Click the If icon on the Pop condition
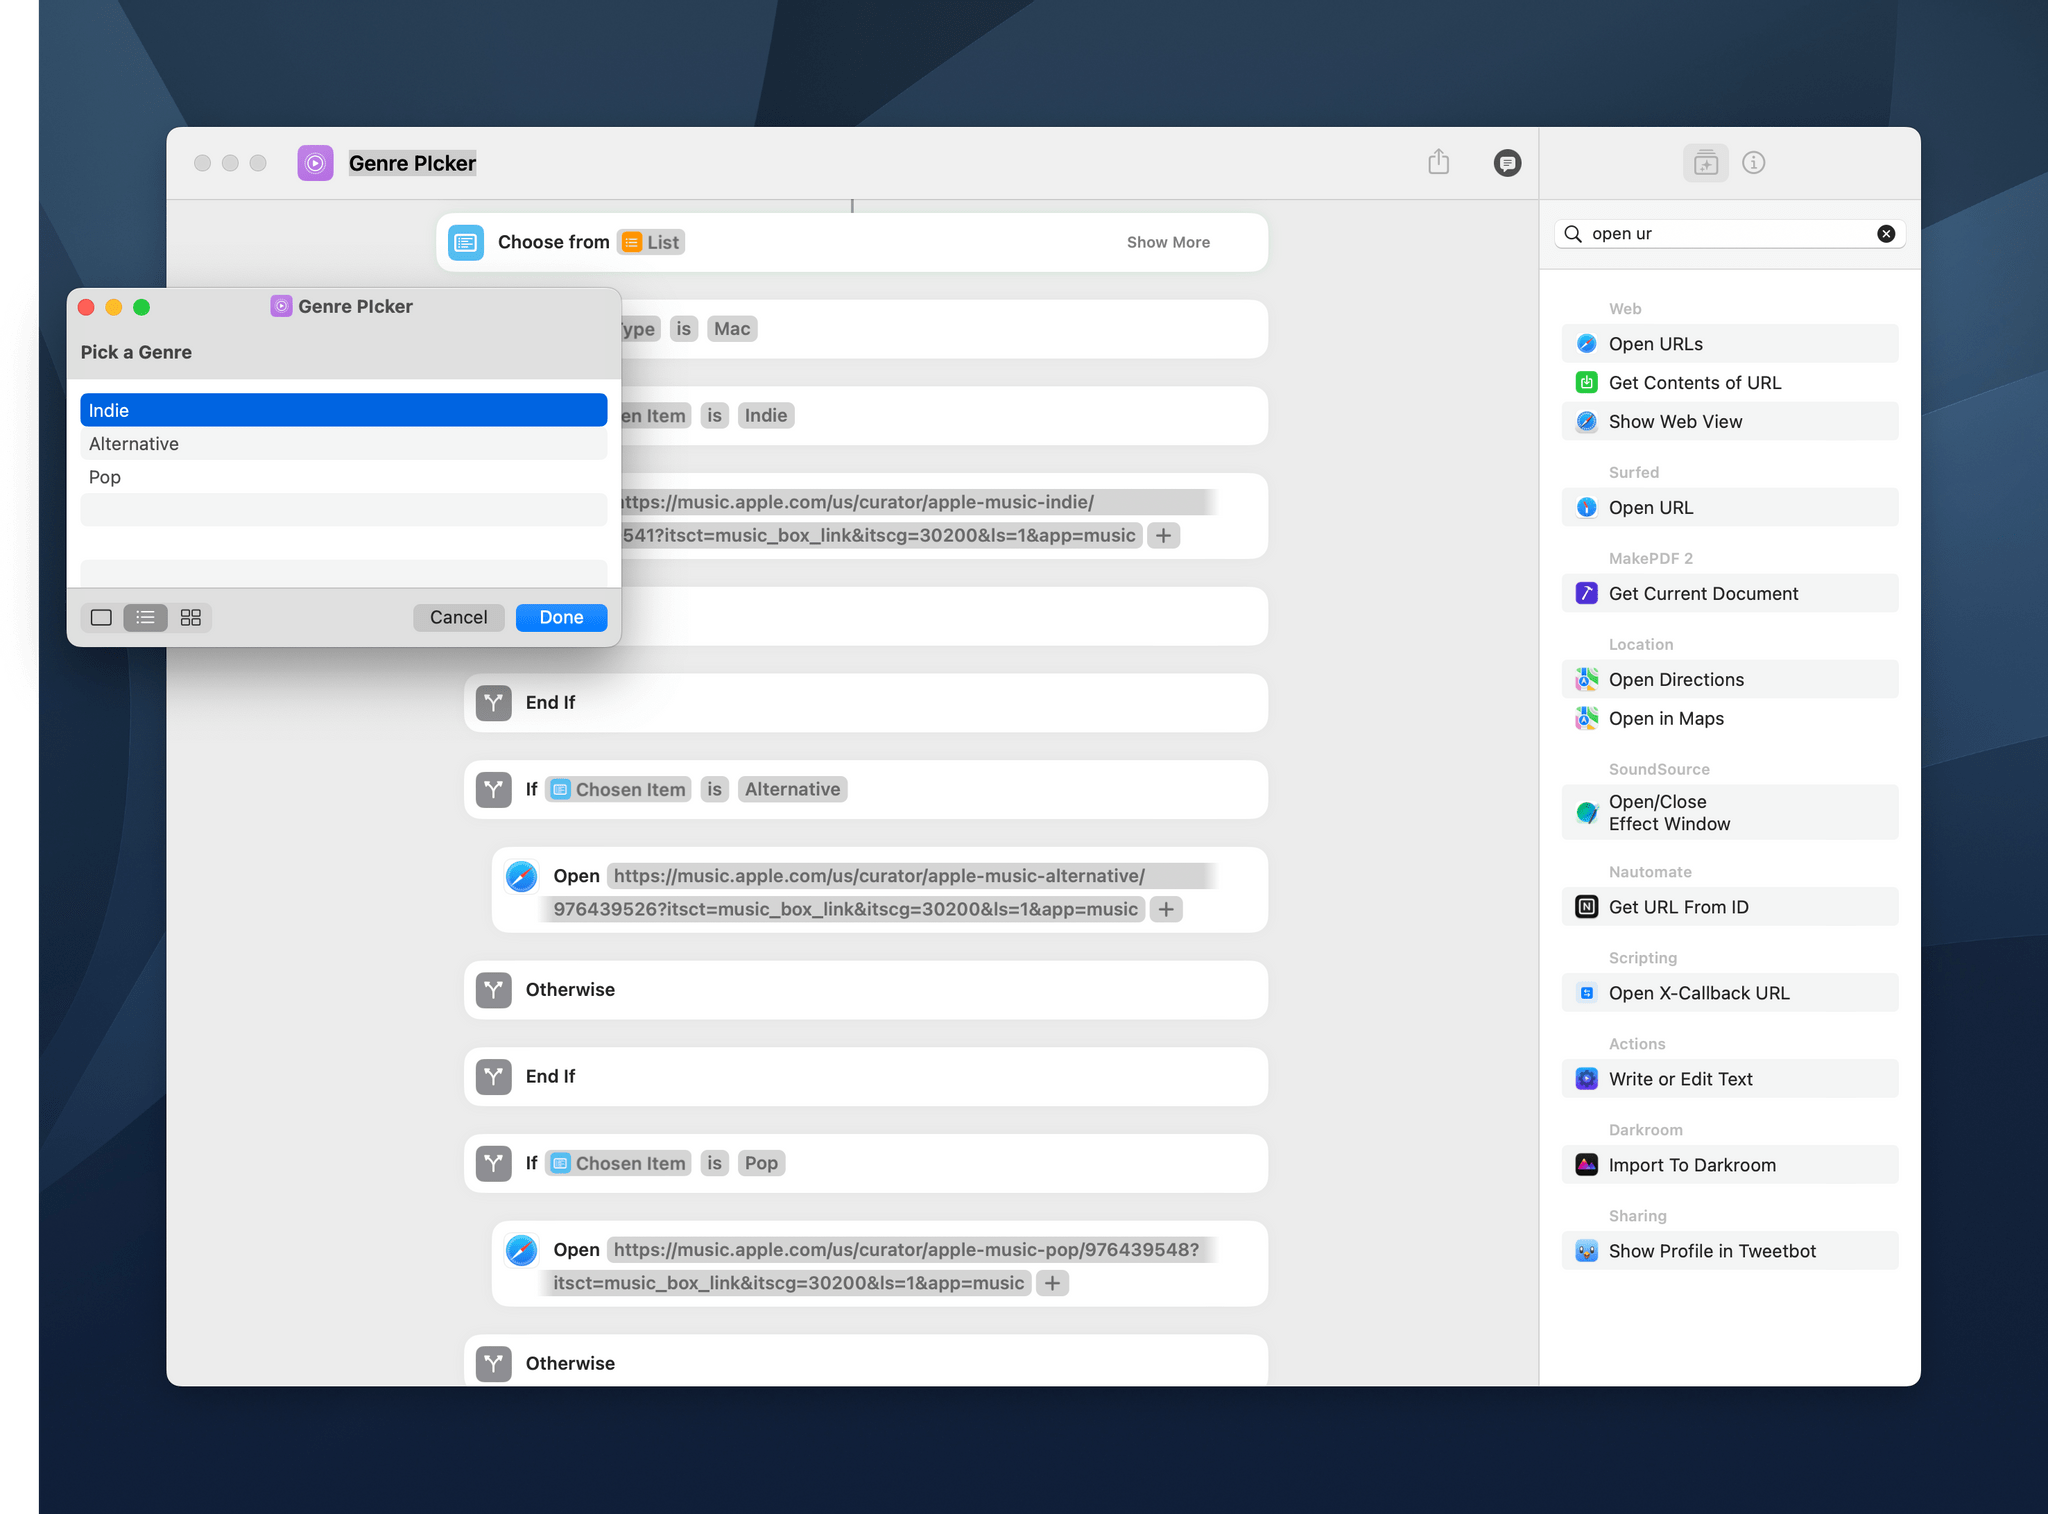 (x=493, y=1164)
